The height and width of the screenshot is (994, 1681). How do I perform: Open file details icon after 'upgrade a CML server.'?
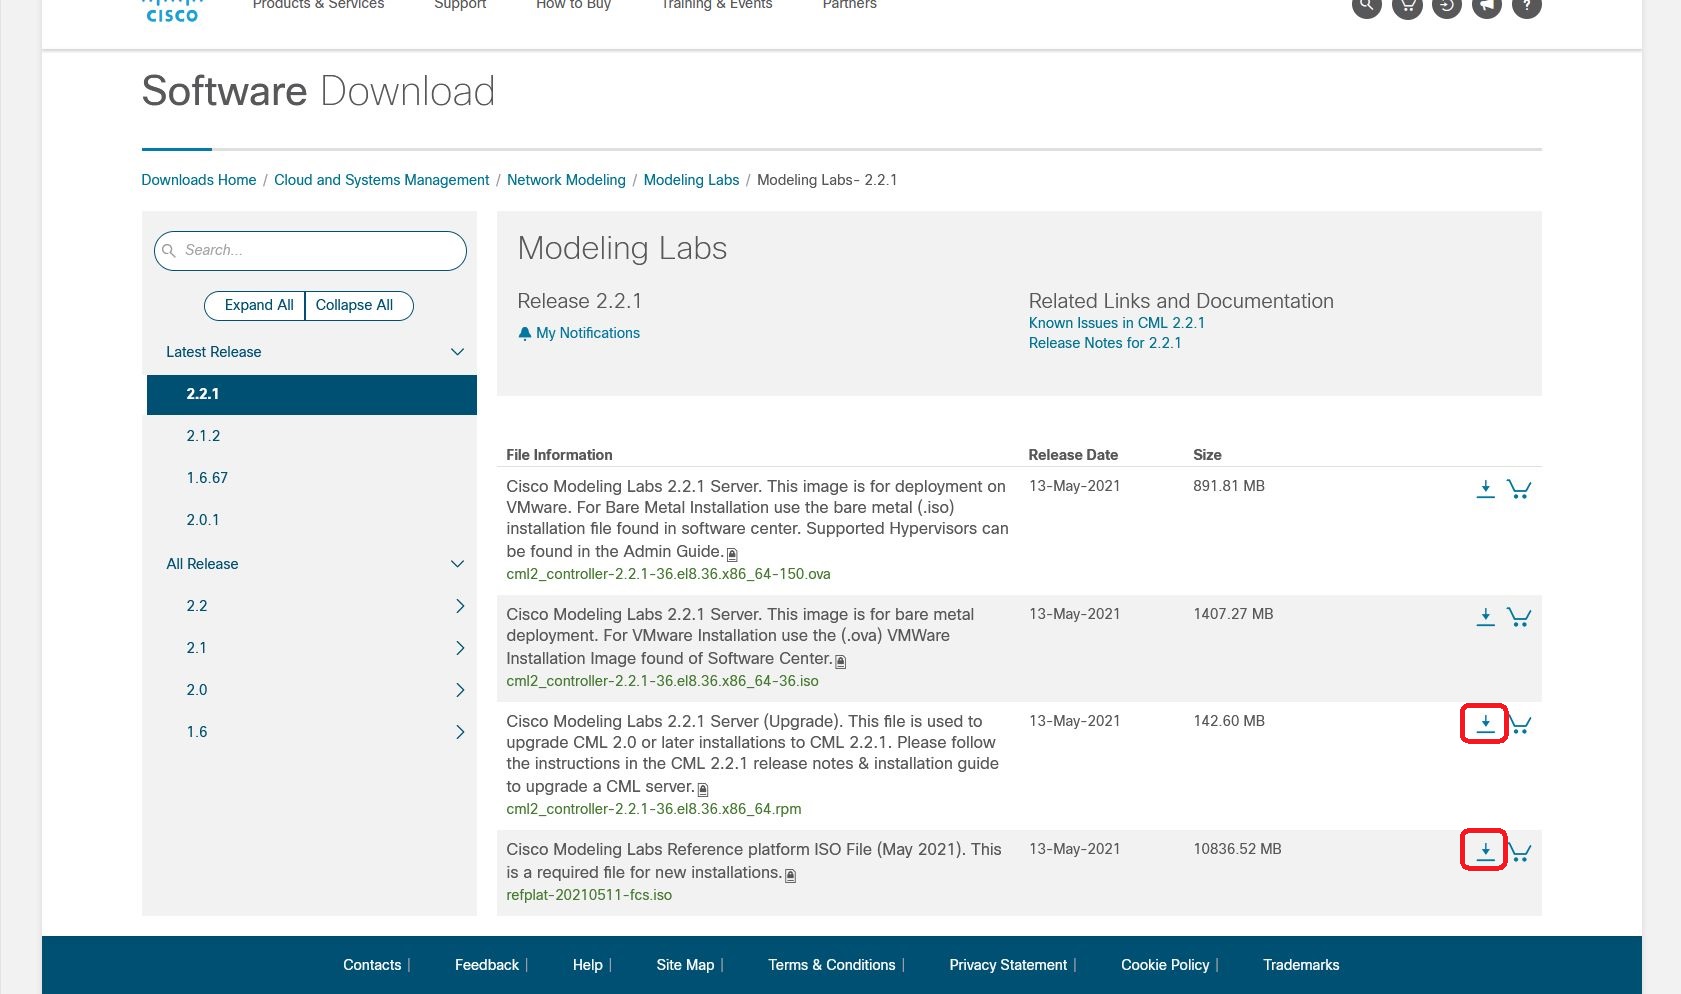click(703, 789)
